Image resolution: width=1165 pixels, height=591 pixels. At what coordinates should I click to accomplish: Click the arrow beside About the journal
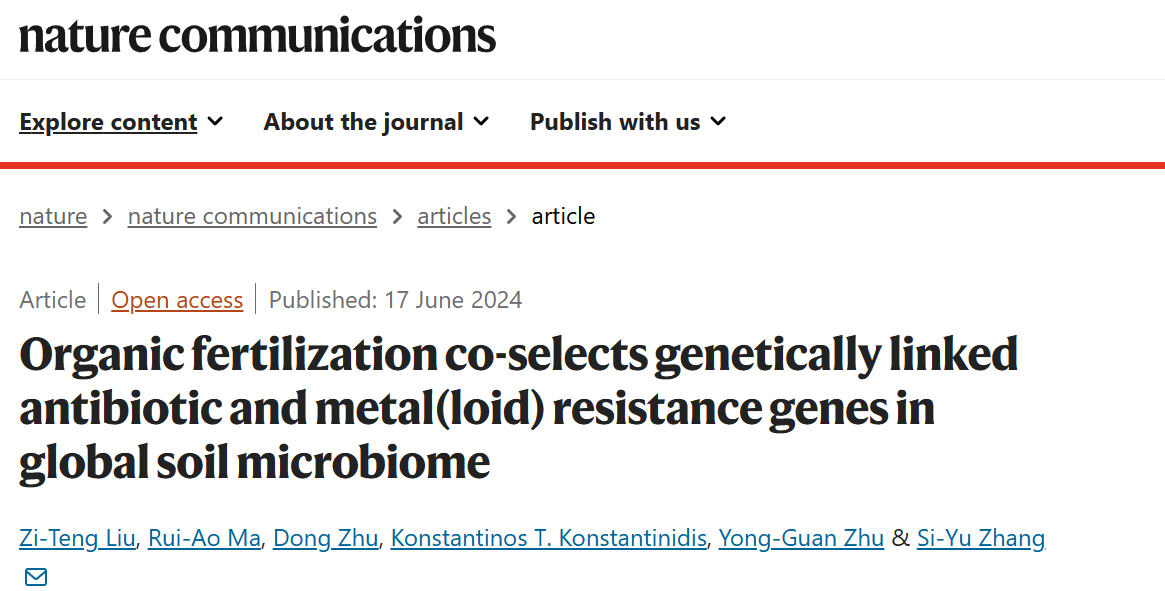pyautogui.click(x=481, y=122)
